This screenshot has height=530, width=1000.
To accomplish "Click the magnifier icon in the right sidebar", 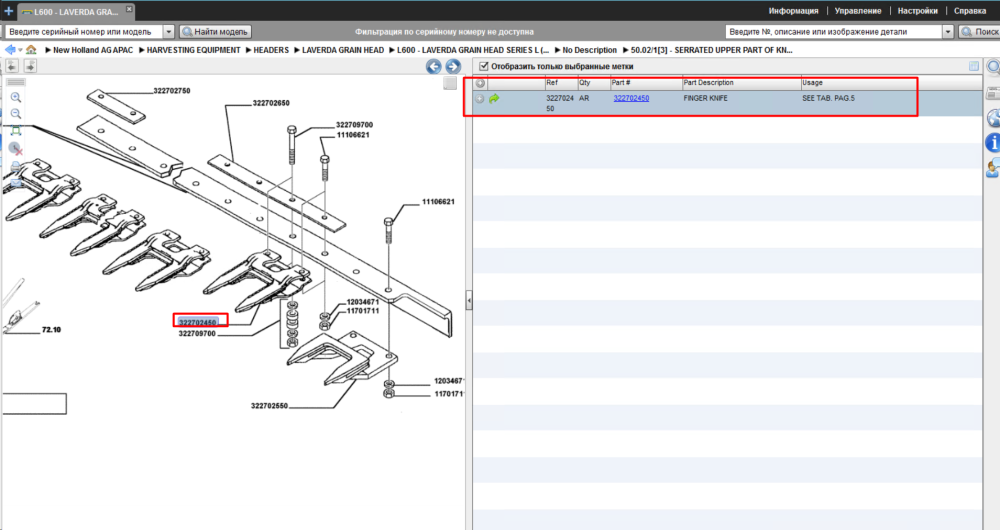I will (993, 67).
